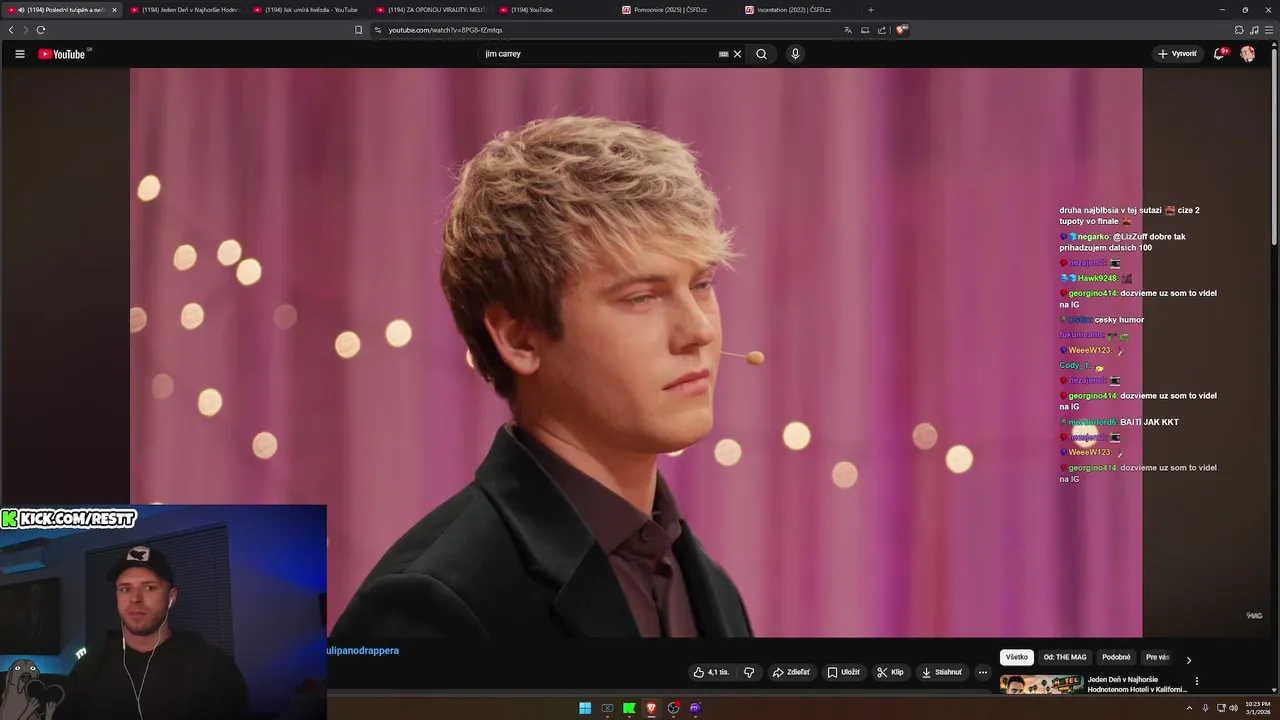Bookmark this page

click(358, 30)
